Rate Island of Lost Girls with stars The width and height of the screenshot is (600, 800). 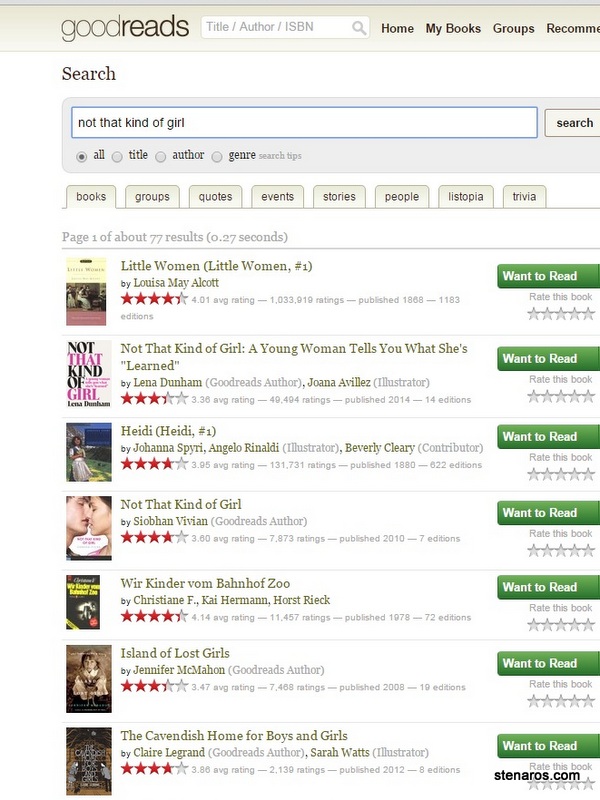point(561,701)
